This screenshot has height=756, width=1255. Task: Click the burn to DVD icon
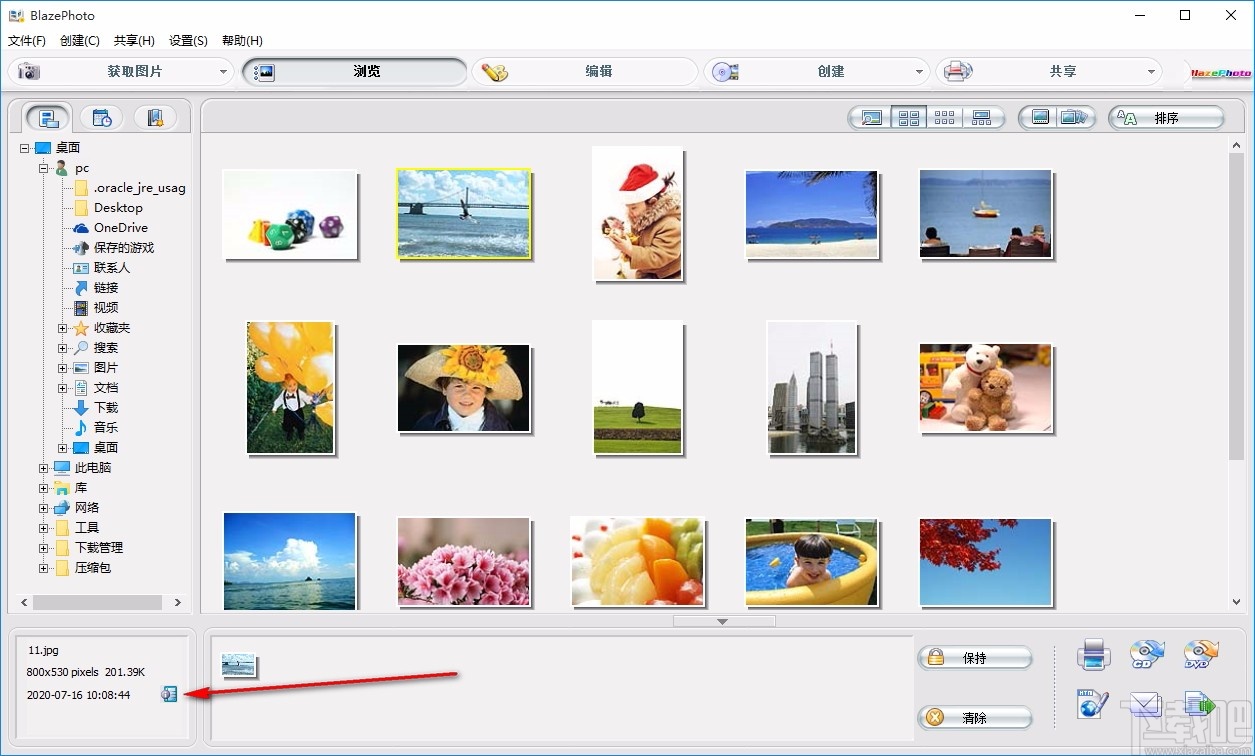tap(1200, 654)
